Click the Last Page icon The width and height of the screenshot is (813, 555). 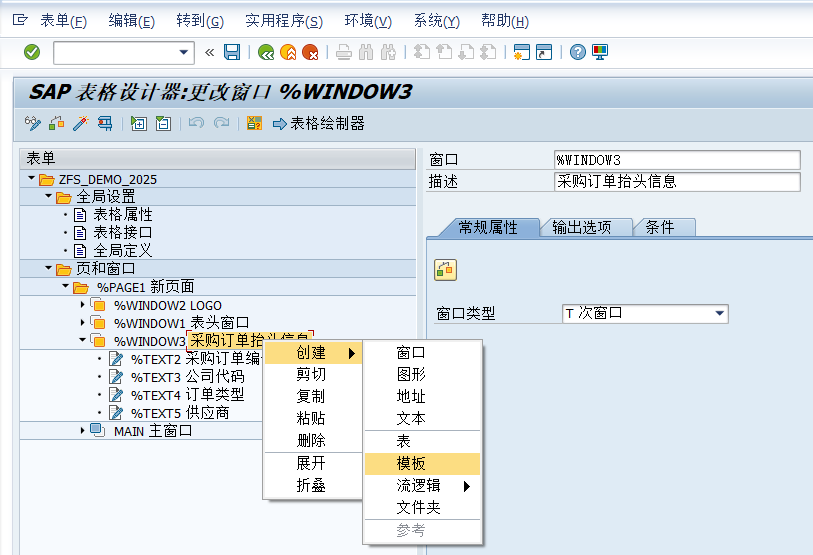tap(488, 52)
